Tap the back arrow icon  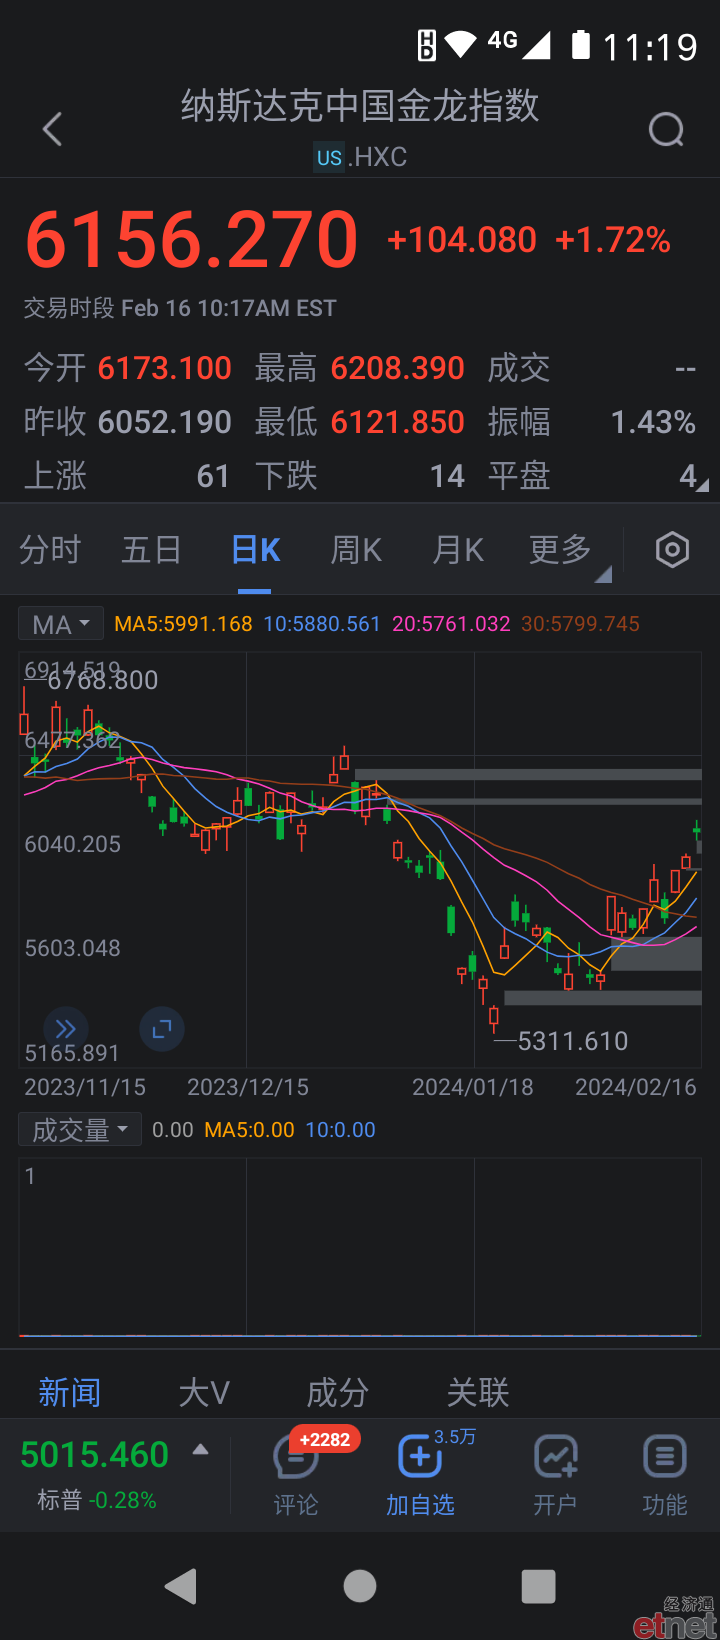[53, 129]
